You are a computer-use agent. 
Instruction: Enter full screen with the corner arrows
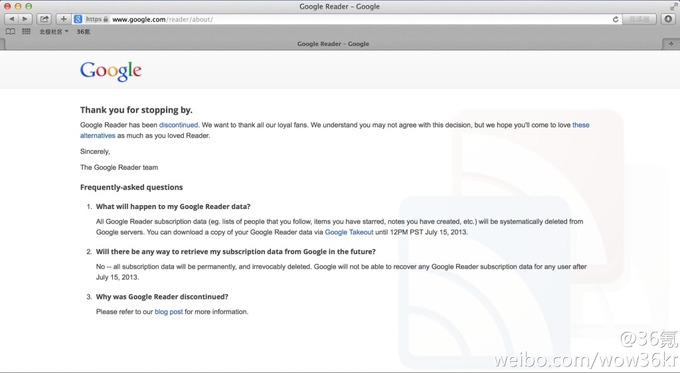pyautogui.click(x=673, y=6)
